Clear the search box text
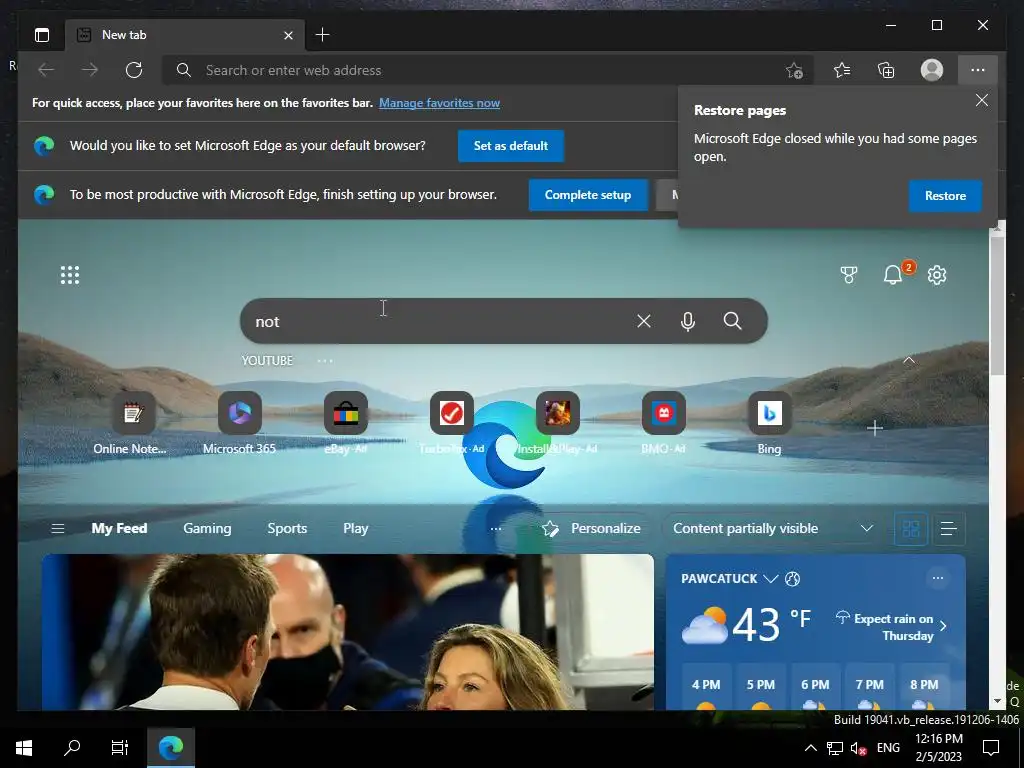1024x768 pixels. pos(644,321)
